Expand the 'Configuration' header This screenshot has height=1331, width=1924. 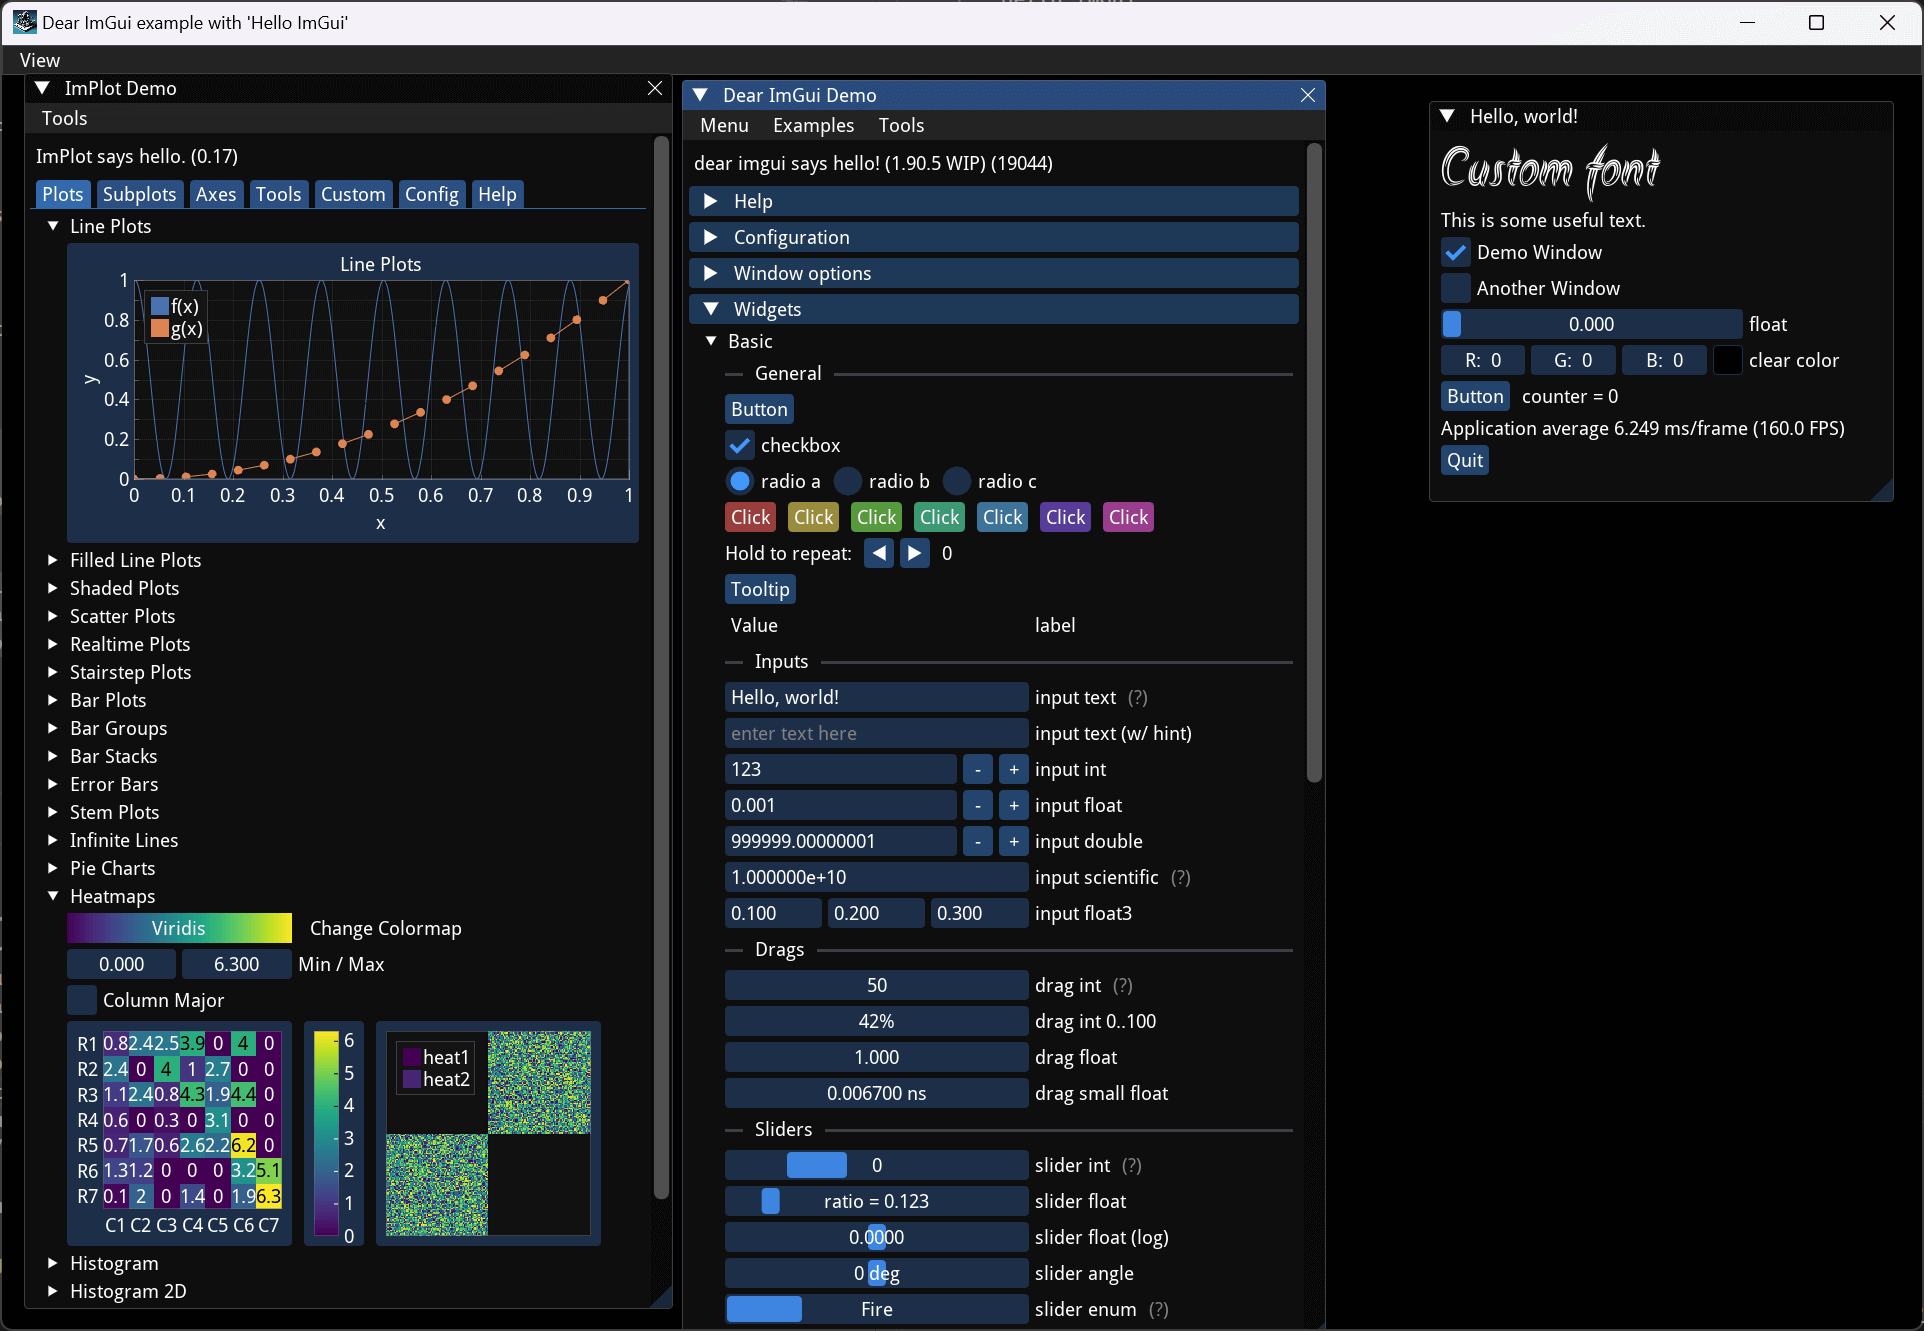(x=791, y=237)
